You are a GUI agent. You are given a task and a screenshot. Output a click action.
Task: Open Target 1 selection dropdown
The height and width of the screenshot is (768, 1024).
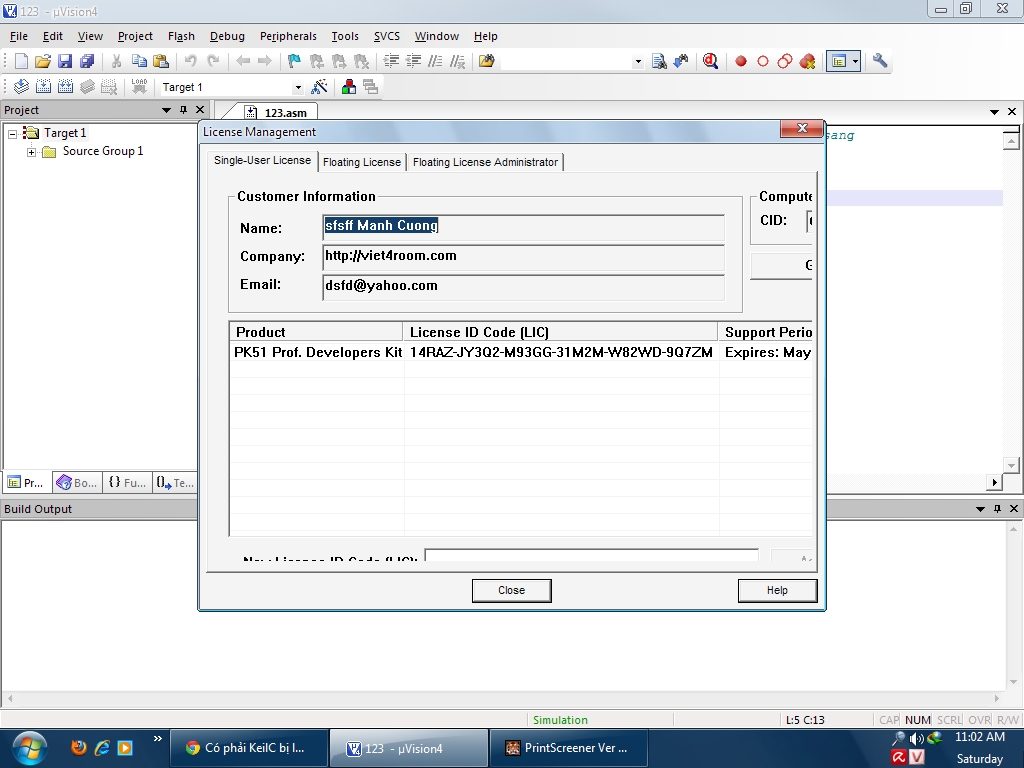[298, 87]
